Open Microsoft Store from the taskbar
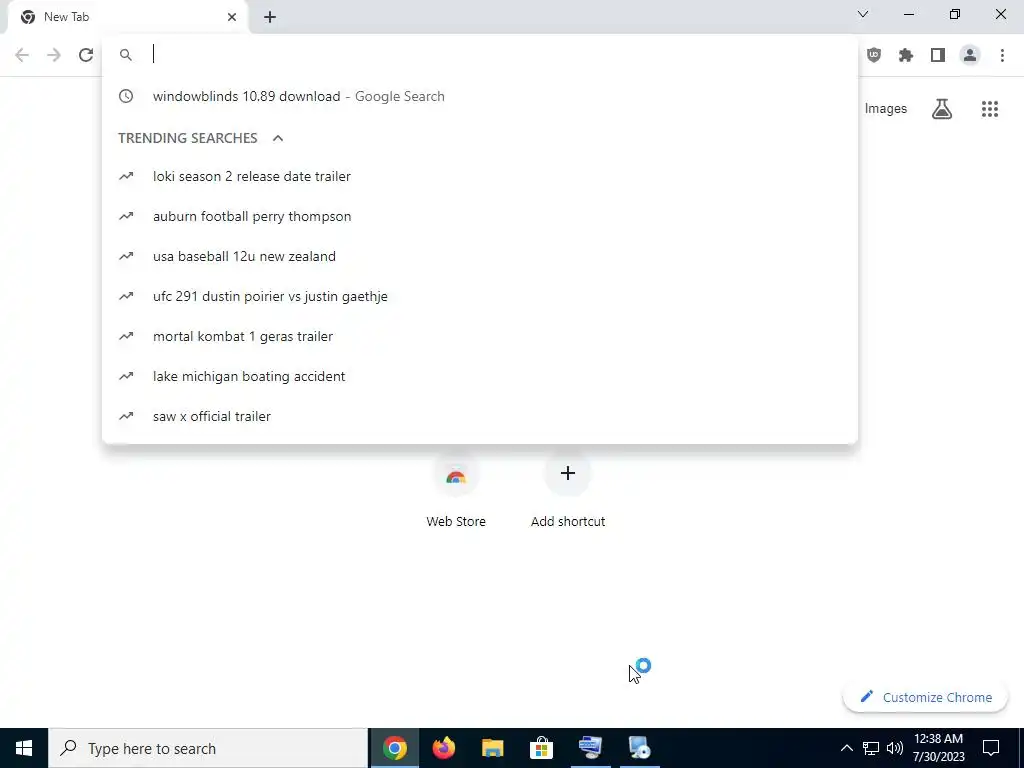 (x=541, y=748)
